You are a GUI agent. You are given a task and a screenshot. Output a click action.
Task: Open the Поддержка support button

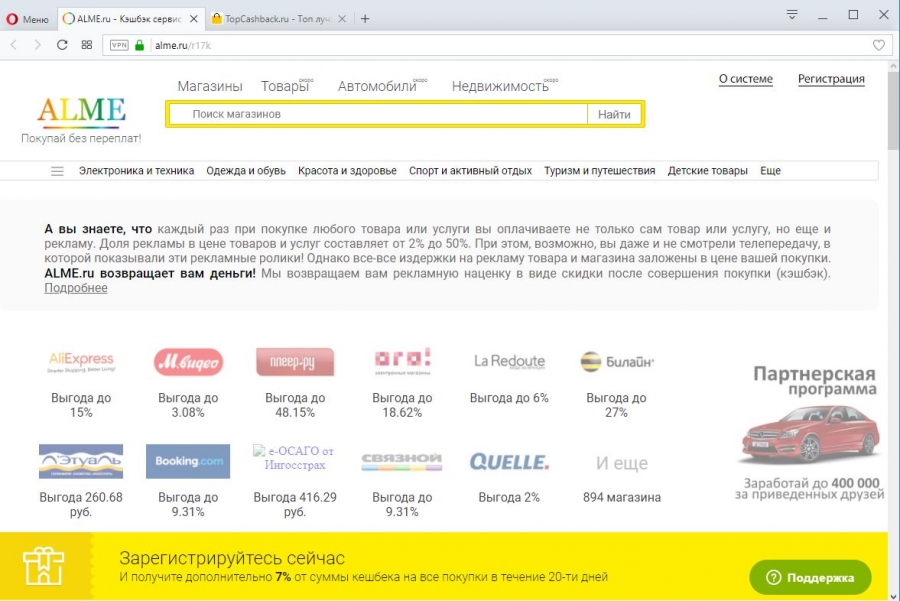pyautogui.click(x=810, y=577)
